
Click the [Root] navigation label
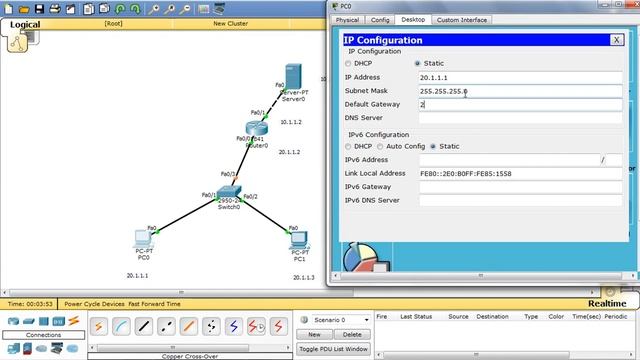pos(113,24)
